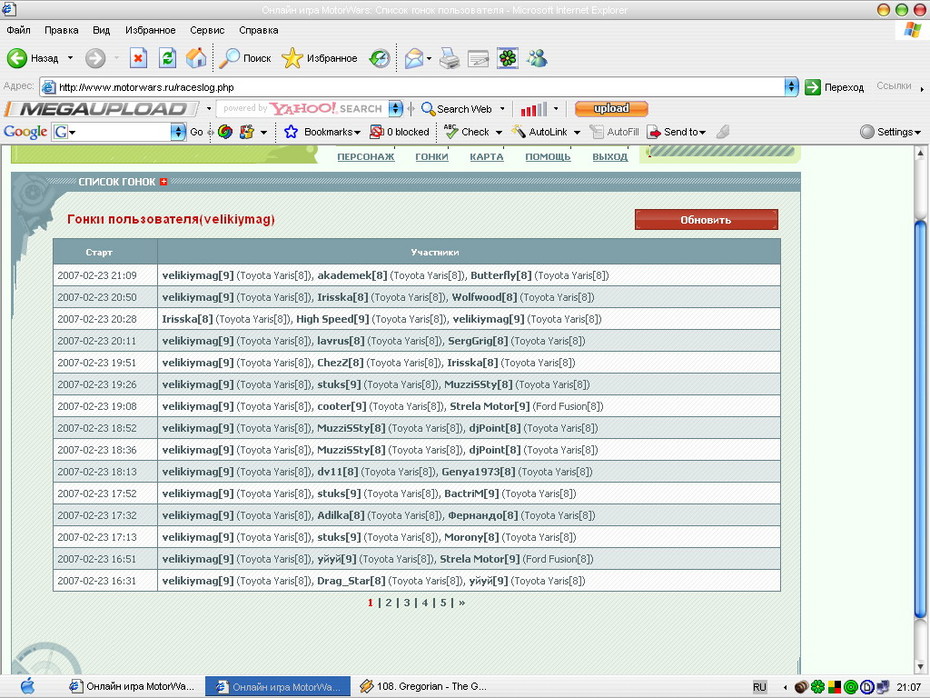Click the vertical scrollbar thumb
Viewport: 930px width, 698px height.
921,418
